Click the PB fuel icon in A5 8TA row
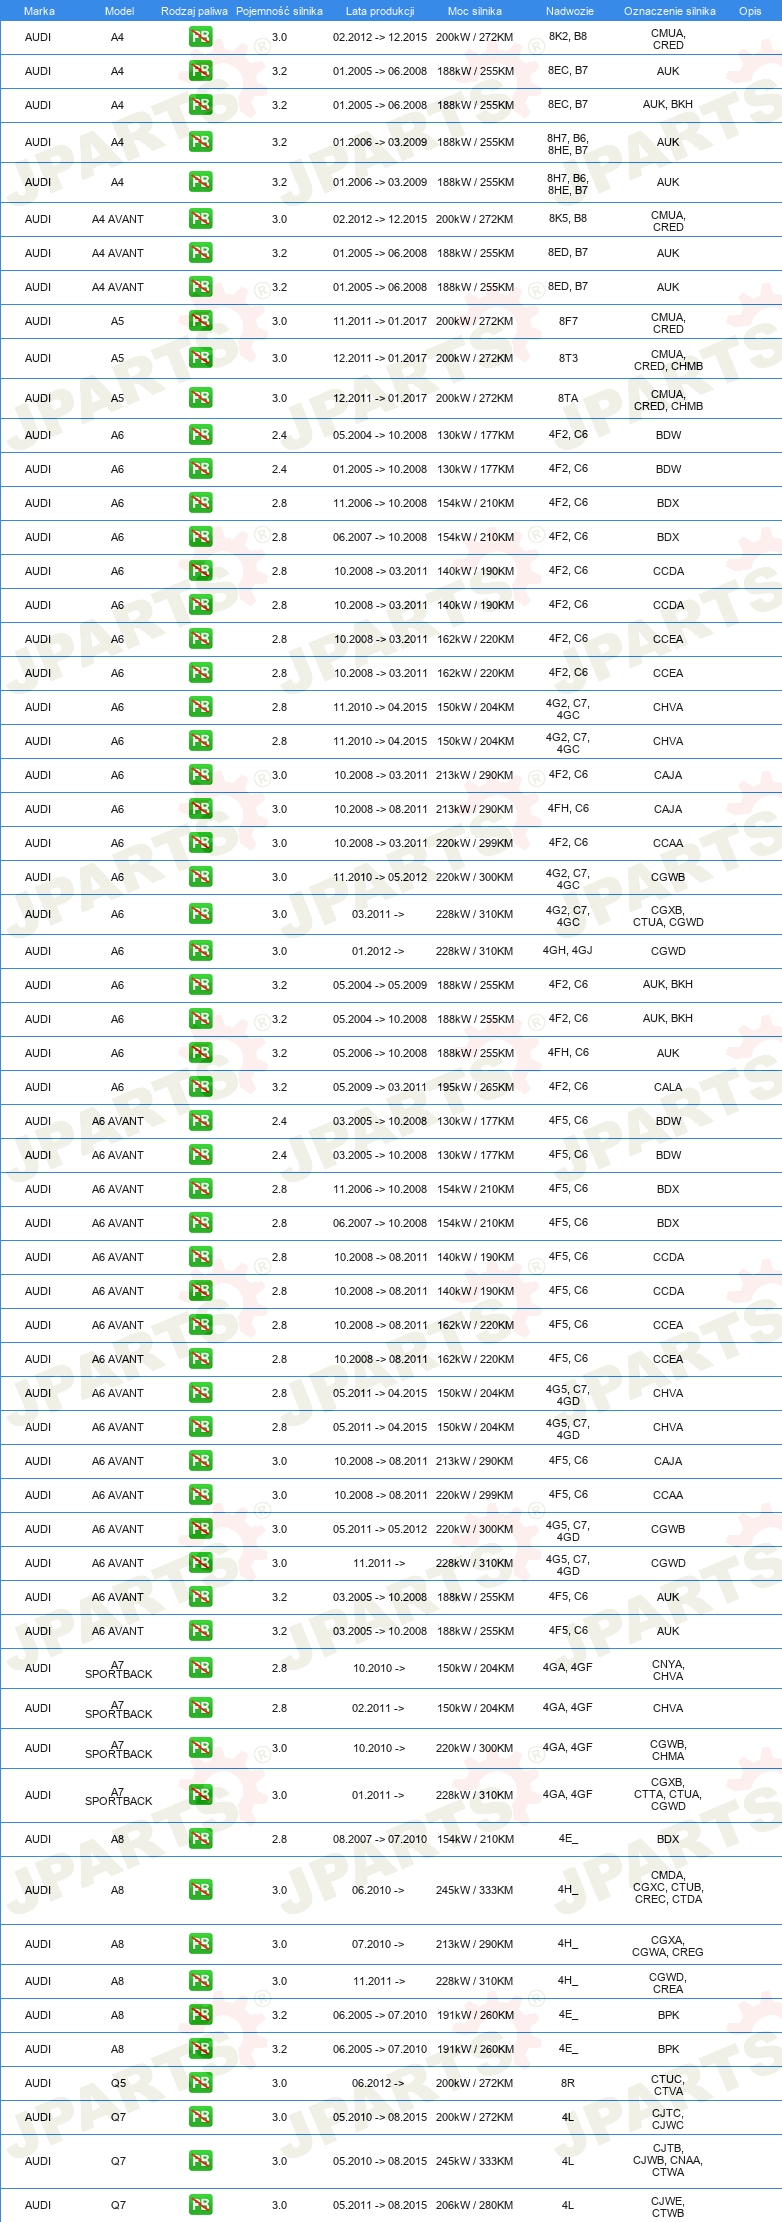Screen dimensions: 782x2222 point(200,398)
